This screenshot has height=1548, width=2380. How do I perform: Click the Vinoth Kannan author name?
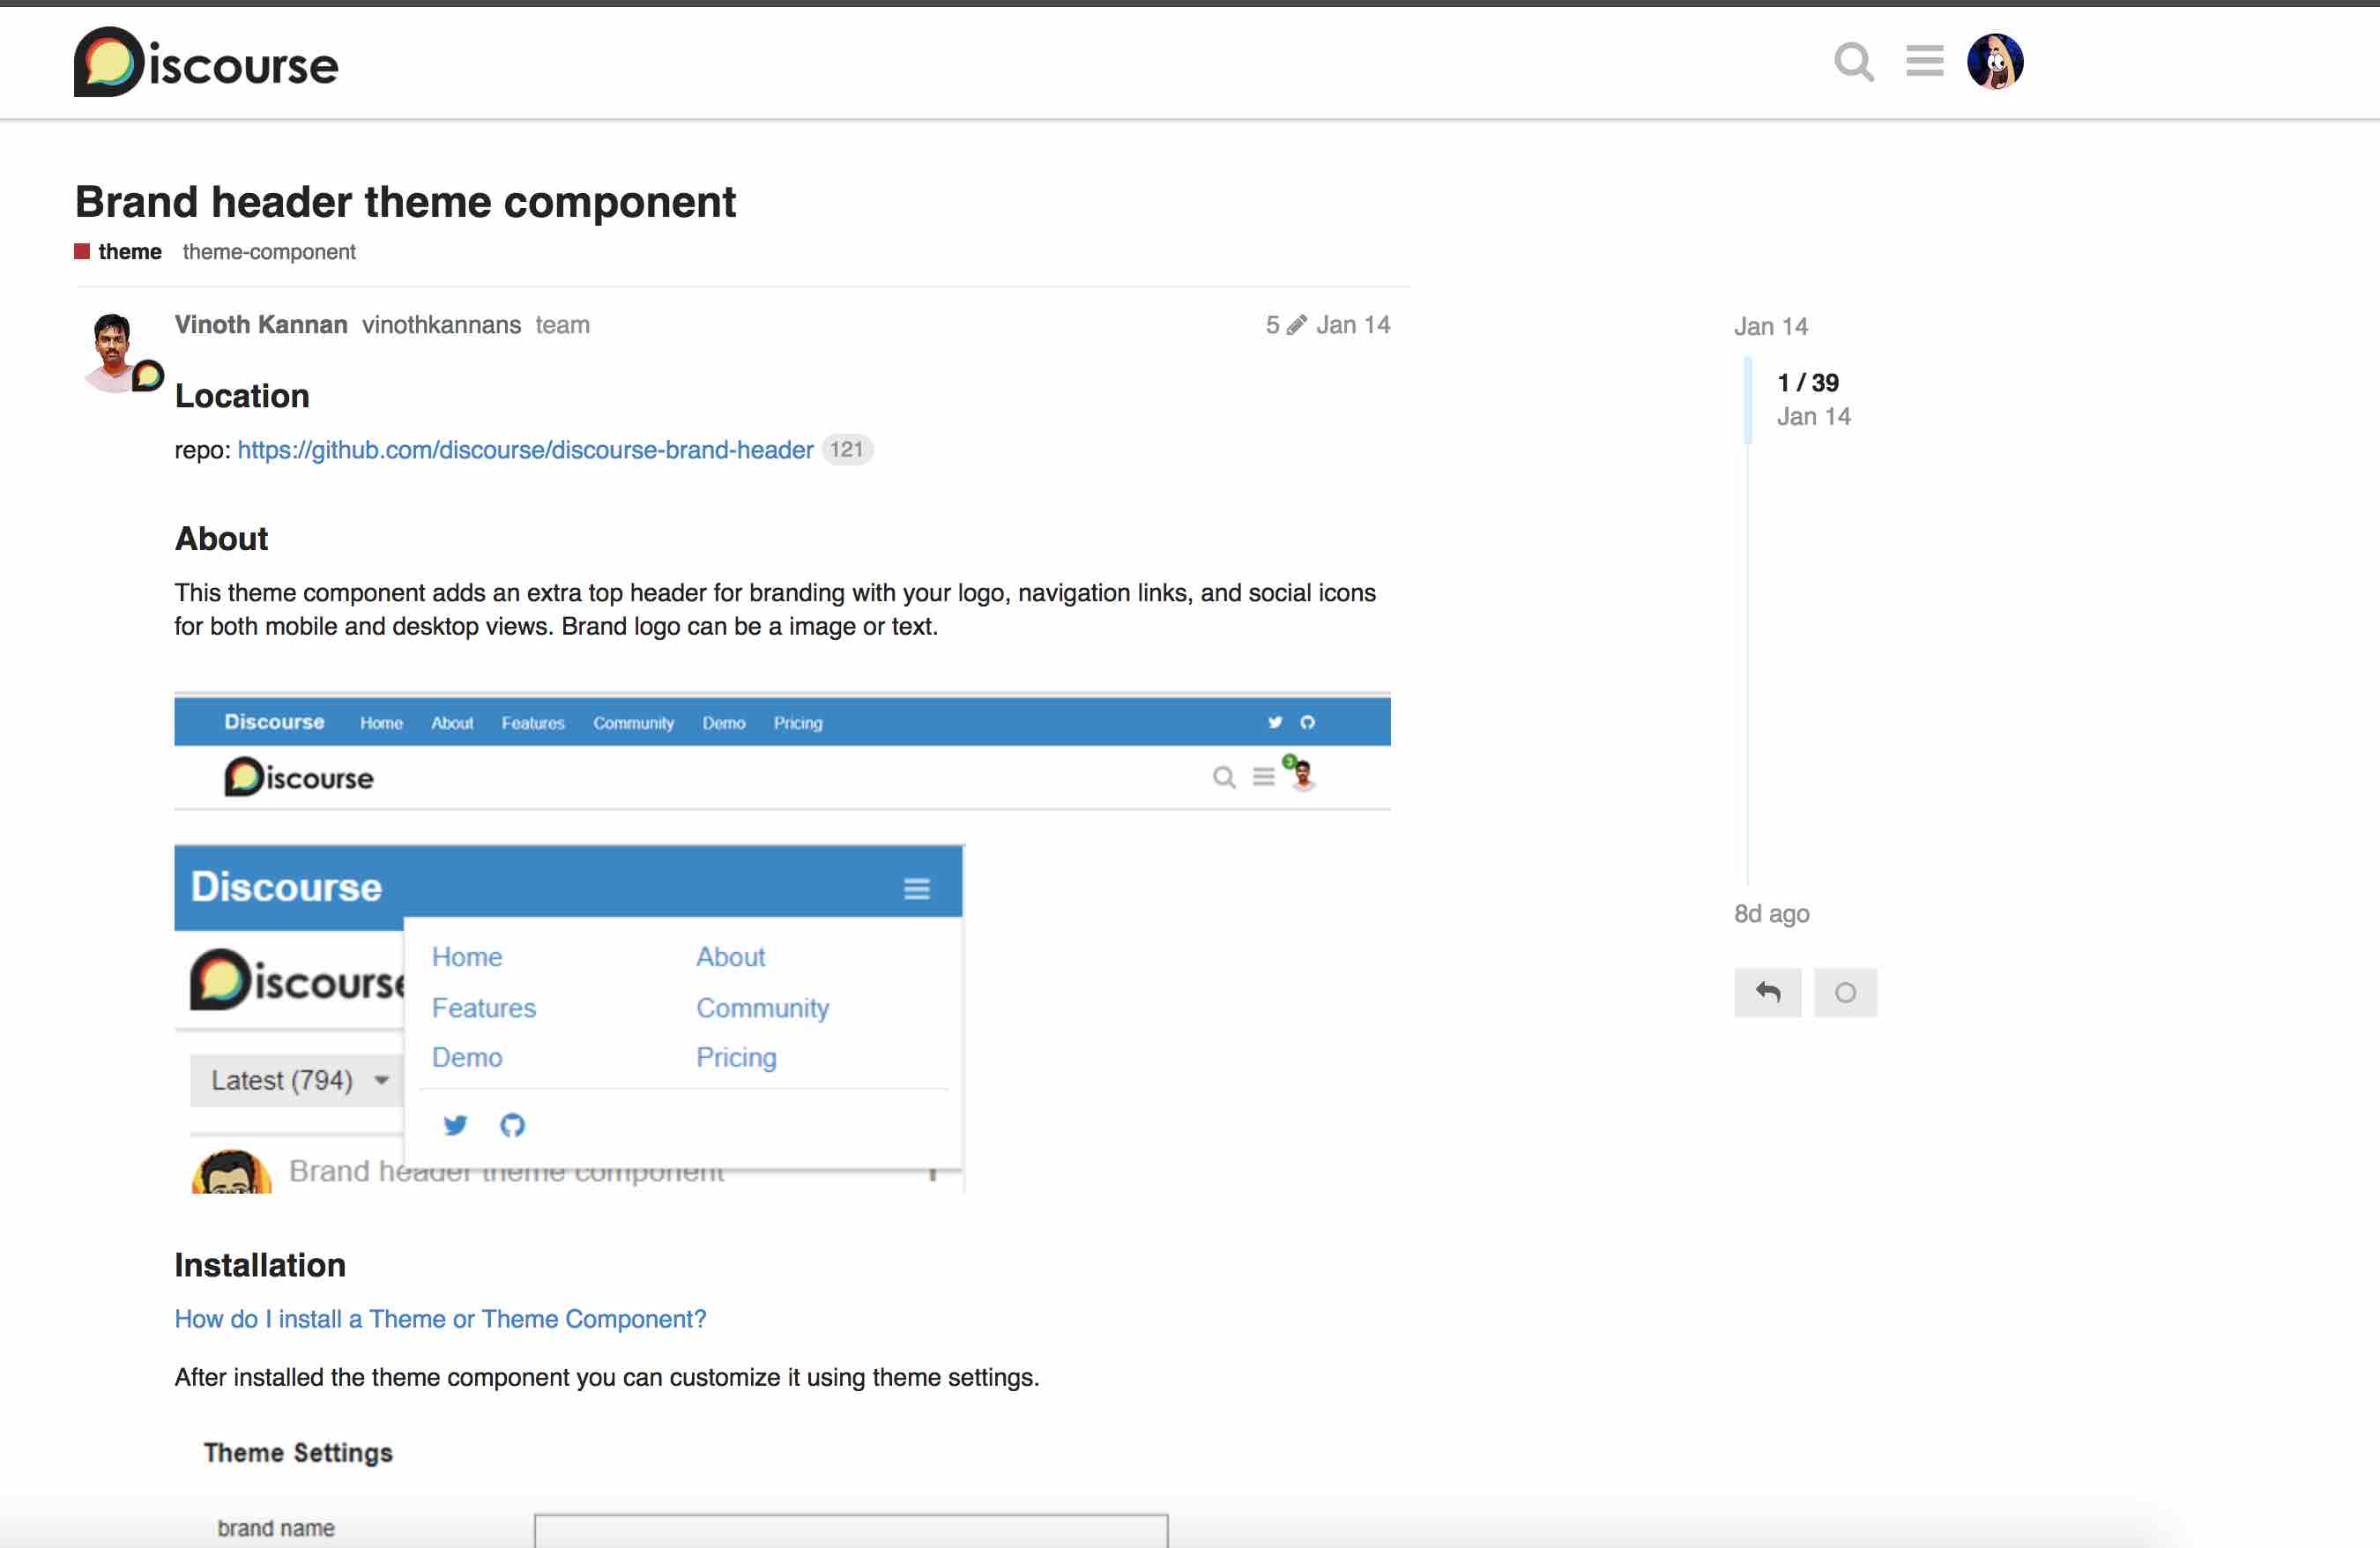(x=261, y=325)
